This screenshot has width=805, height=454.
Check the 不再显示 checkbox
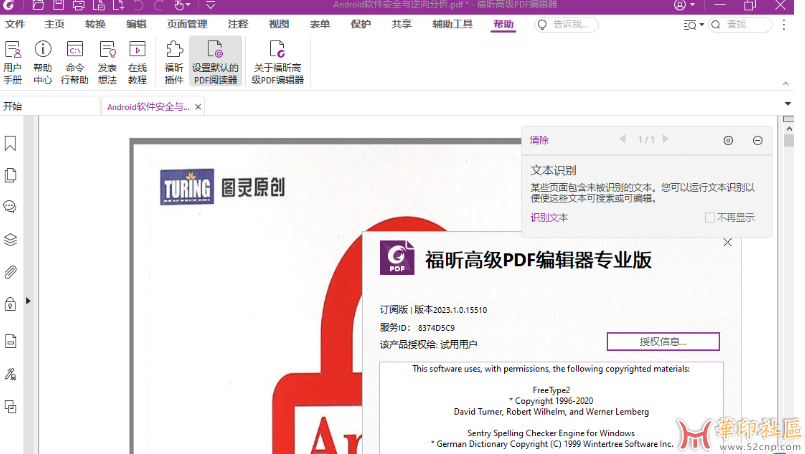coord(710,218)
